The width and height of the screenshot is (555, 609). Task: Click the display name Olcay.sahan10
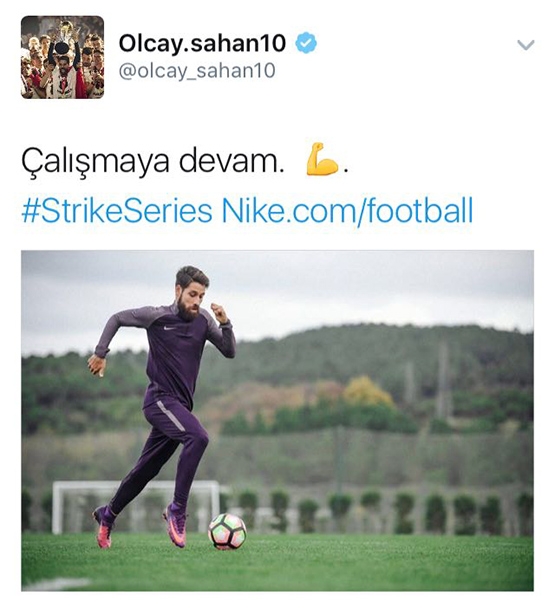coord(202,43)
